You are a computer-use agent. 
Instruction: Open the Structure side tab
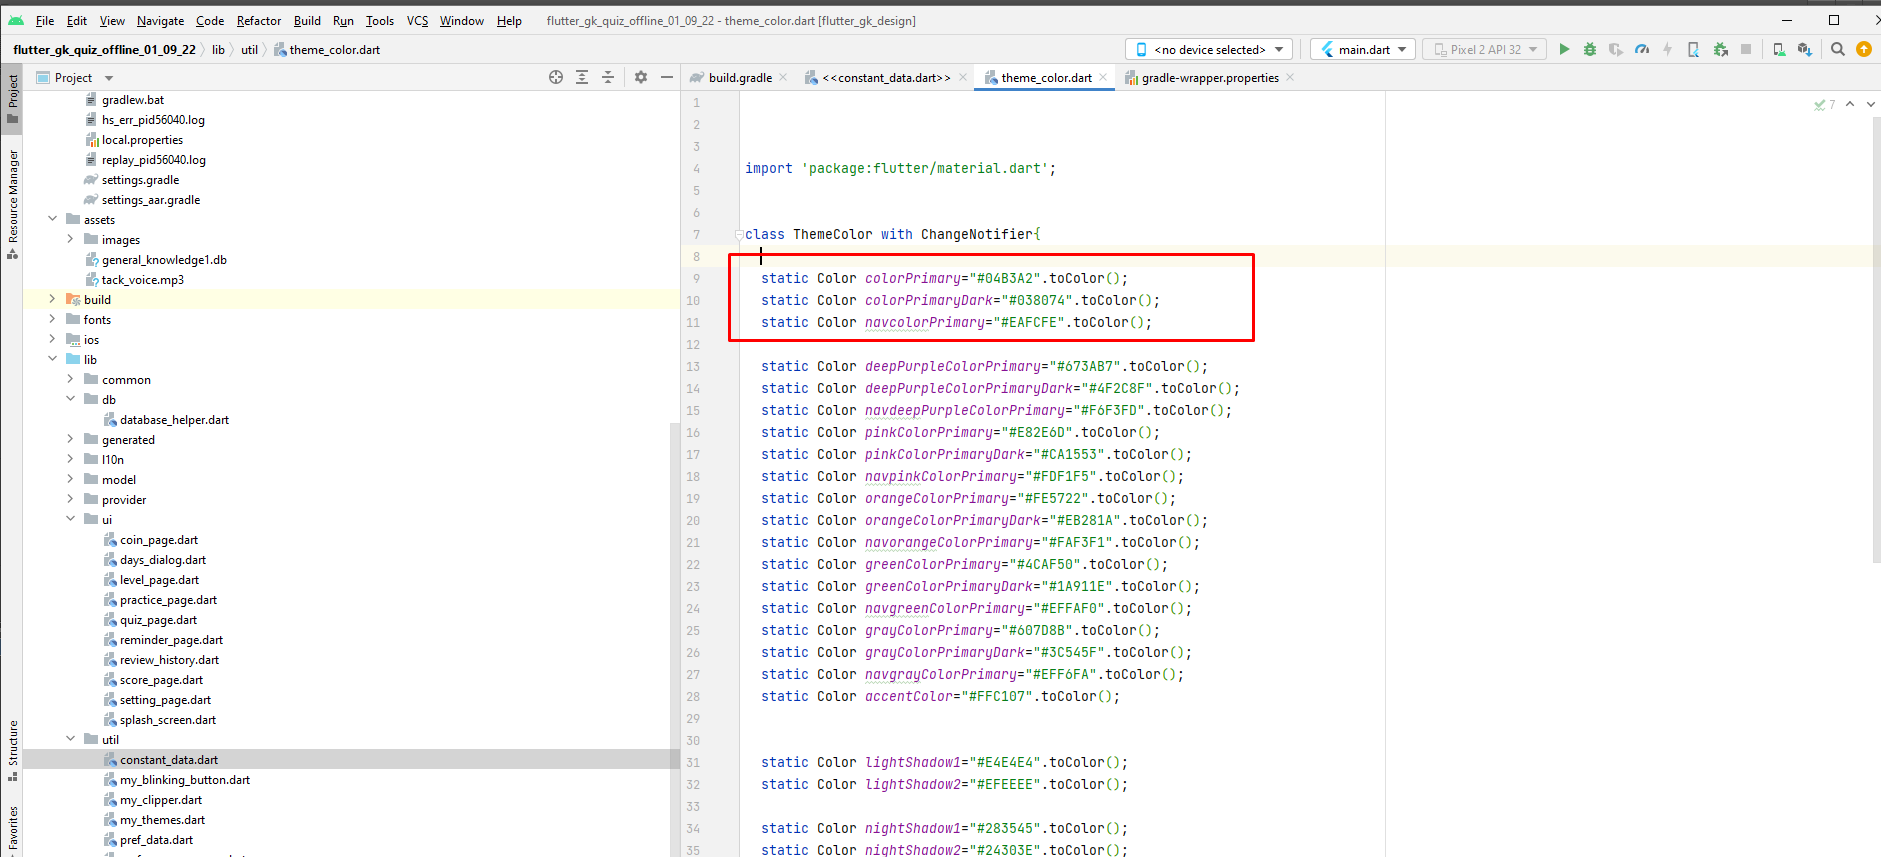(12, 751)
